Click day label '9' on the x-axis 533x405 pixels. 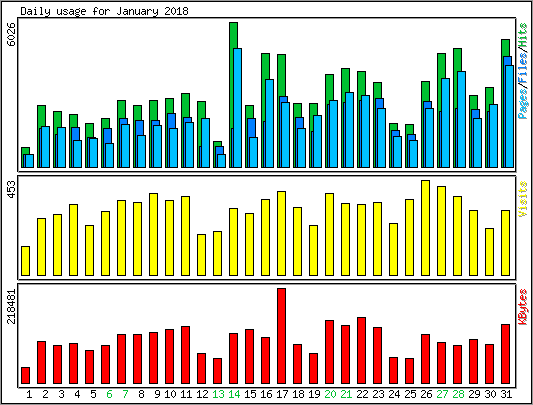point(157,394)
